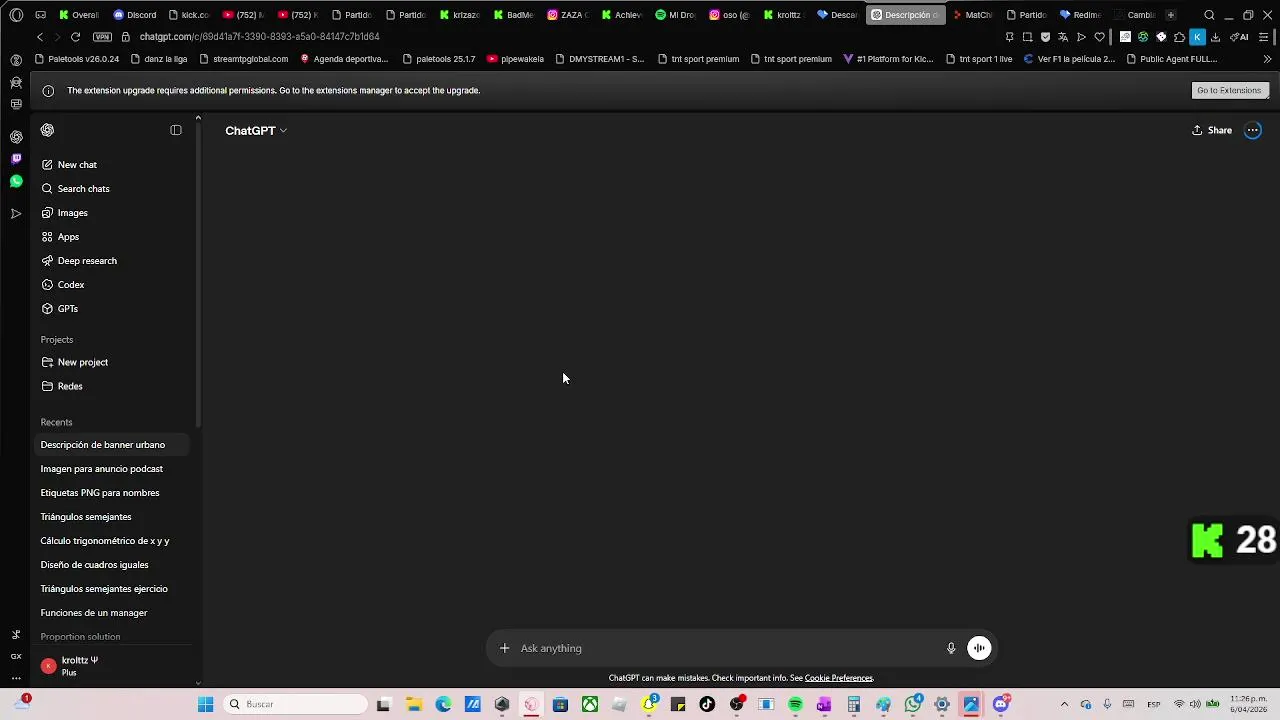This screenshot has height=720, width=1280.
Task: Switch to the MatCha browser tab
Action: pyautogui.click(x=972, y=15)
